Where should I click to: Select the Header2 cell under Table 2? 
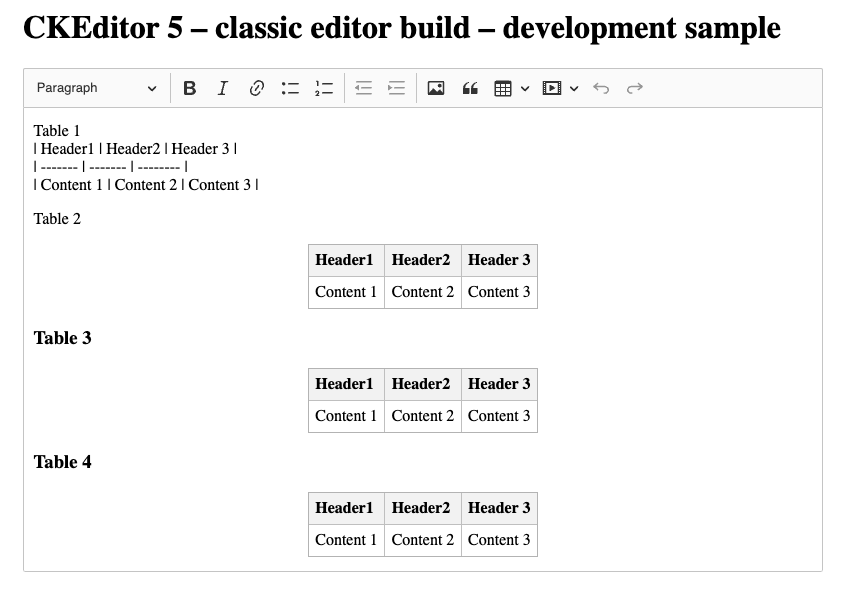[423, 261]
